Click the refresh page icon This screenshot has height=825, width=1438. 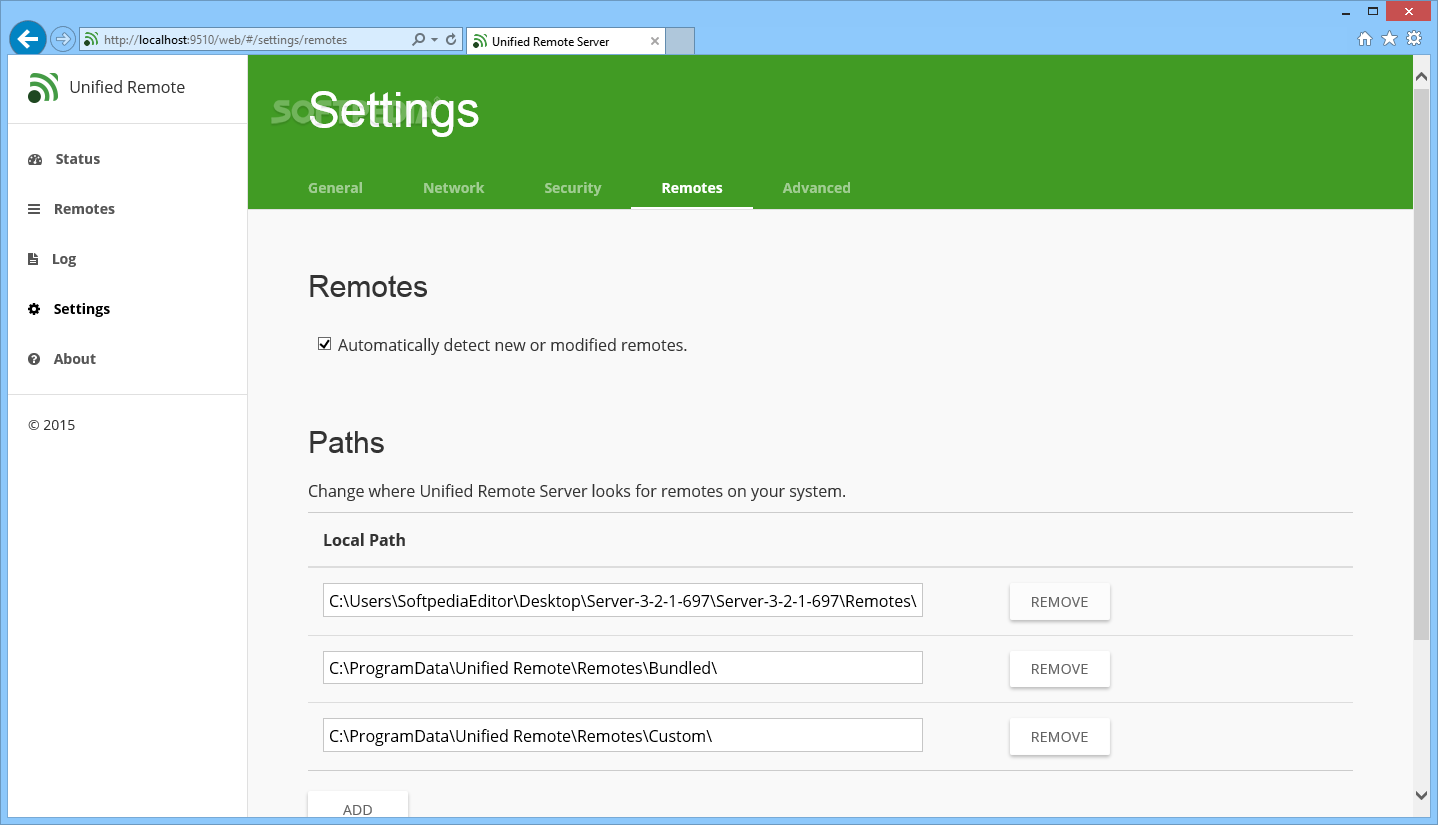click(451, 40)
